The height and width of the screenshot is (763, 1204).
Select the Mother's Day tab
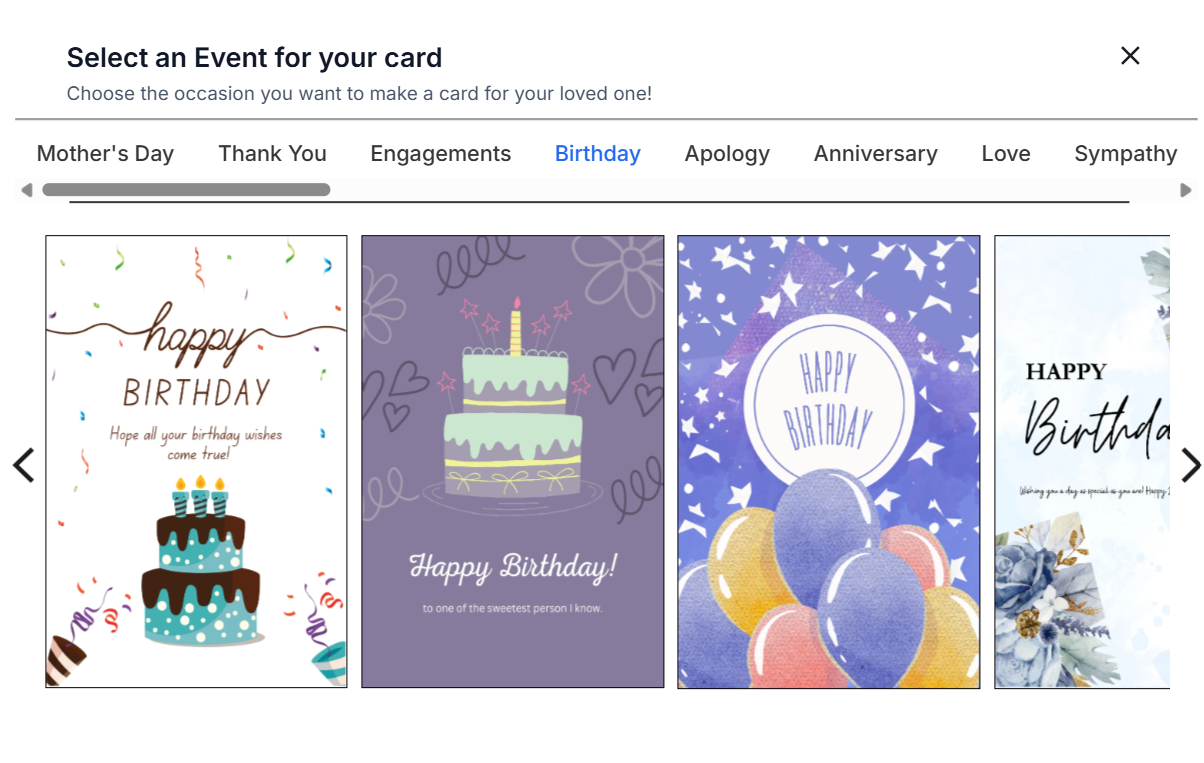pos(105,154)
